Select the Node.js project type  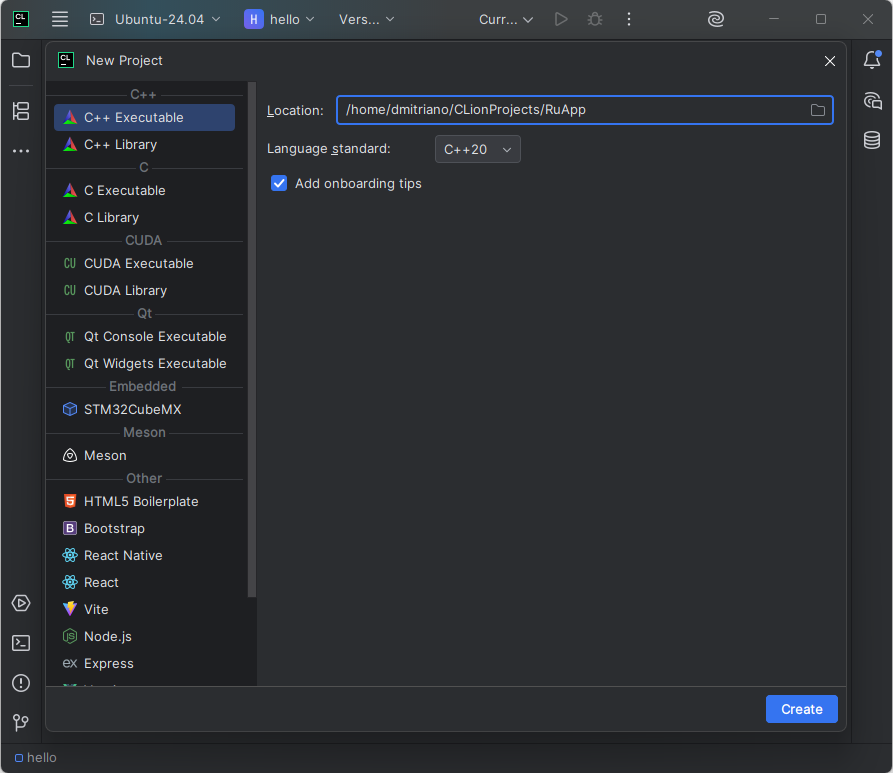(144, 636)
